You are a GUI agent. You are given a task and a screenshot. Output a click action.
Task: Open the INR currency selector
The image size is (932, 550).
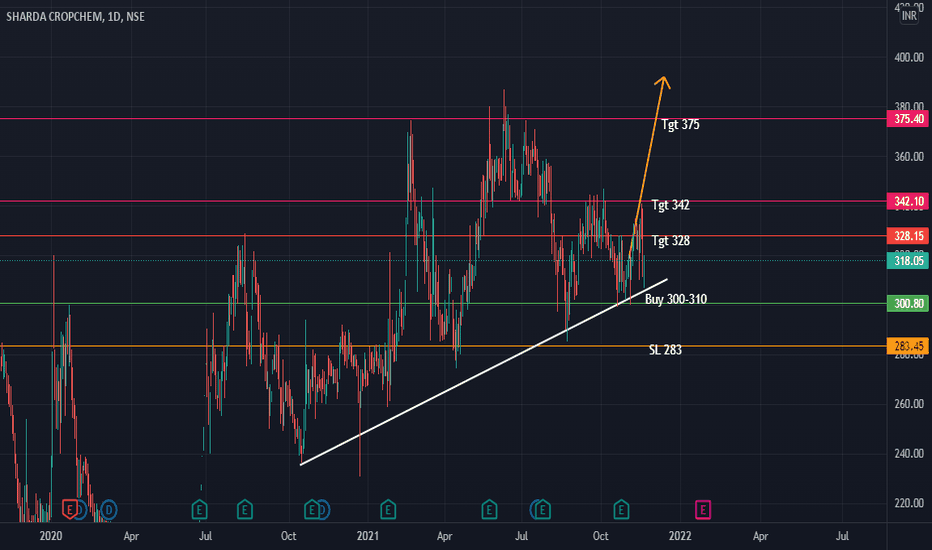[x=909, y=16]
